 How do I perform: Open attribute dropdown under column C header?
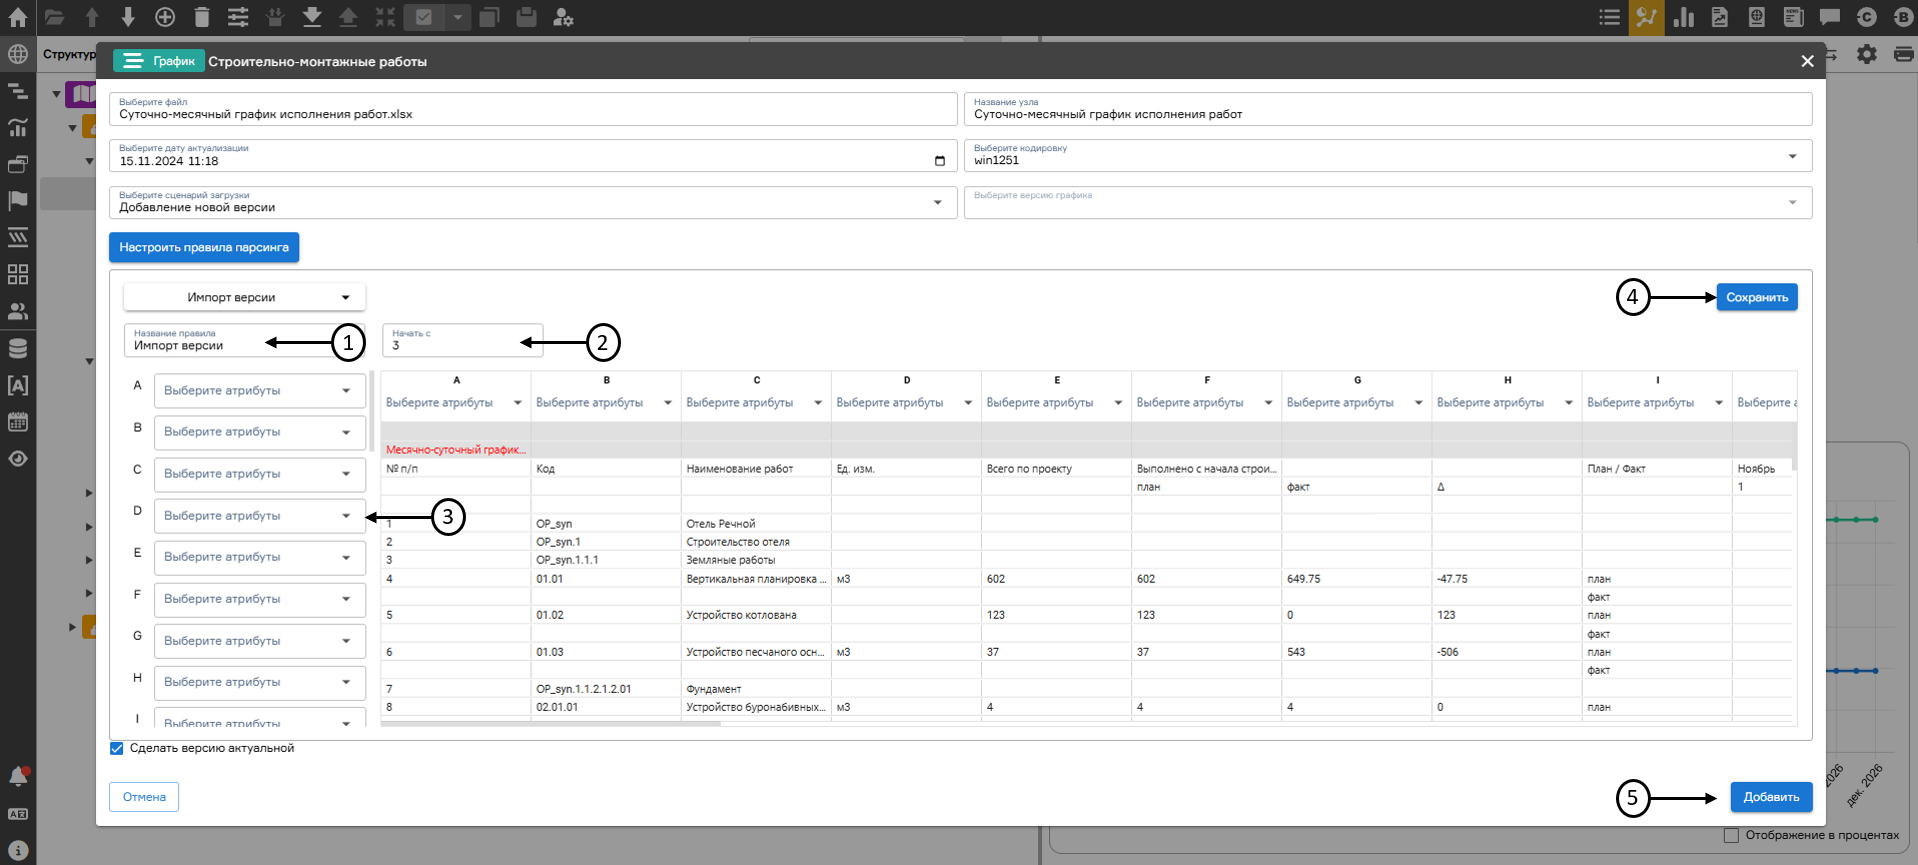(755, 402)
